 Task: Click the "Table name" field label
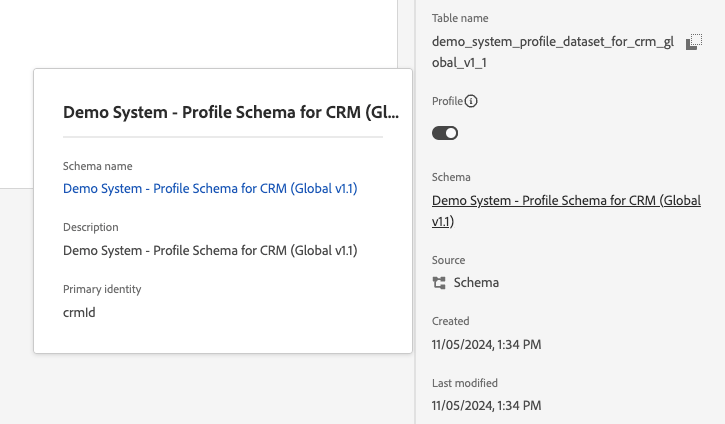tap(460, 18)
